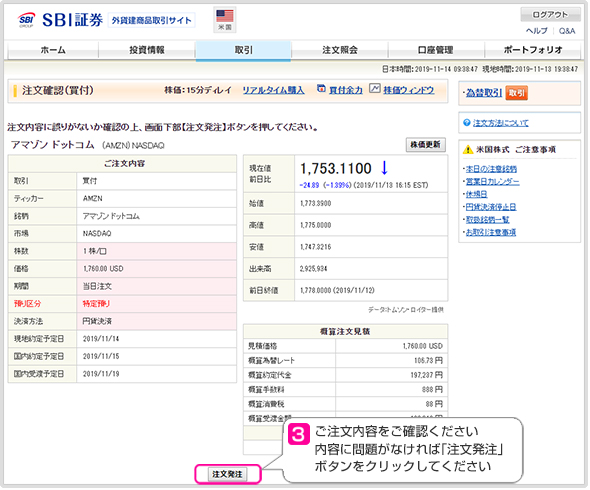This screenshot has height=490, width=590.
Task: Click the 出来高 value 2,925,934
Action: pyautogui.click(x=313, y=269)
